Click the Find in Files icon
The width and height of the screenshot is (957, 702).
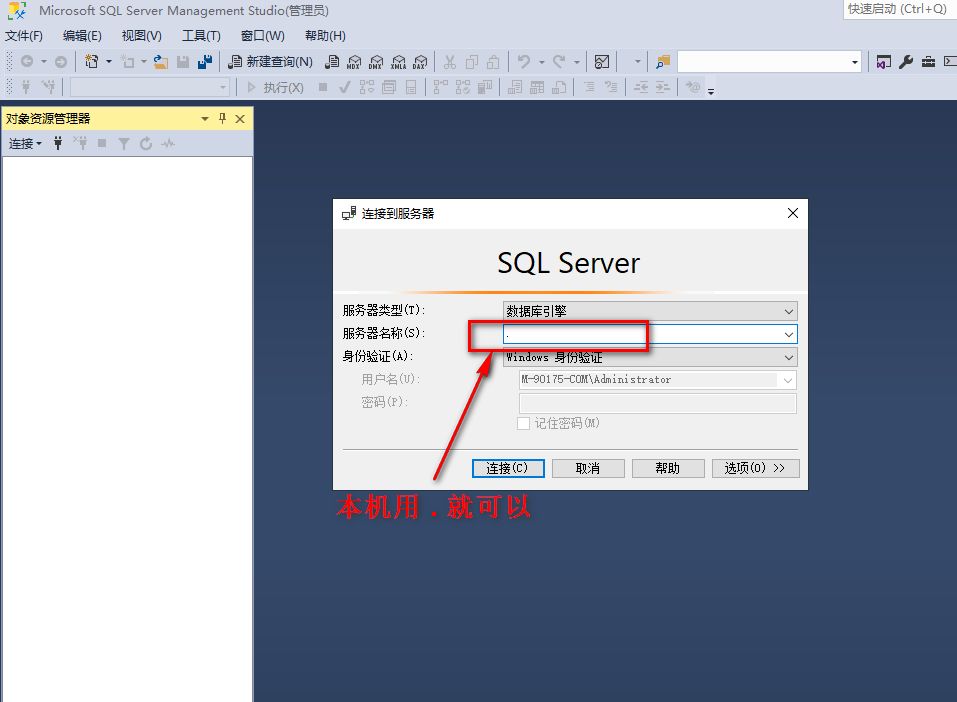663,62
